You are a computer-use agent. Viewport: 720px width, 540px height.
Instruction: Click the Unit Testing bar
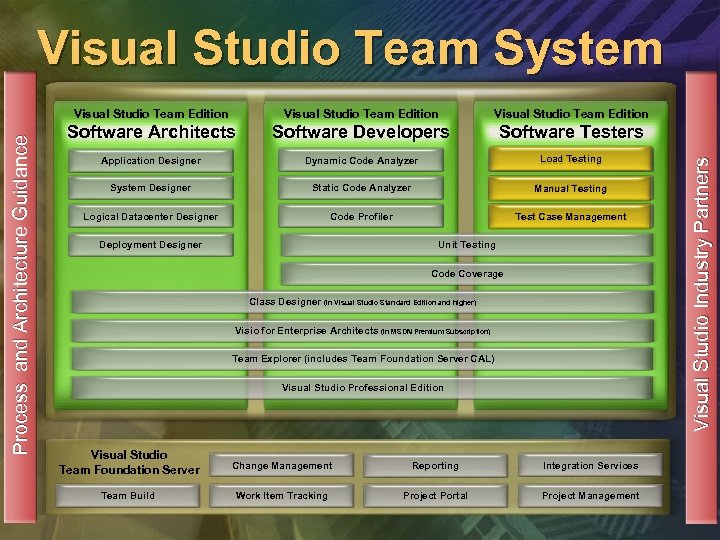(467, 245)
